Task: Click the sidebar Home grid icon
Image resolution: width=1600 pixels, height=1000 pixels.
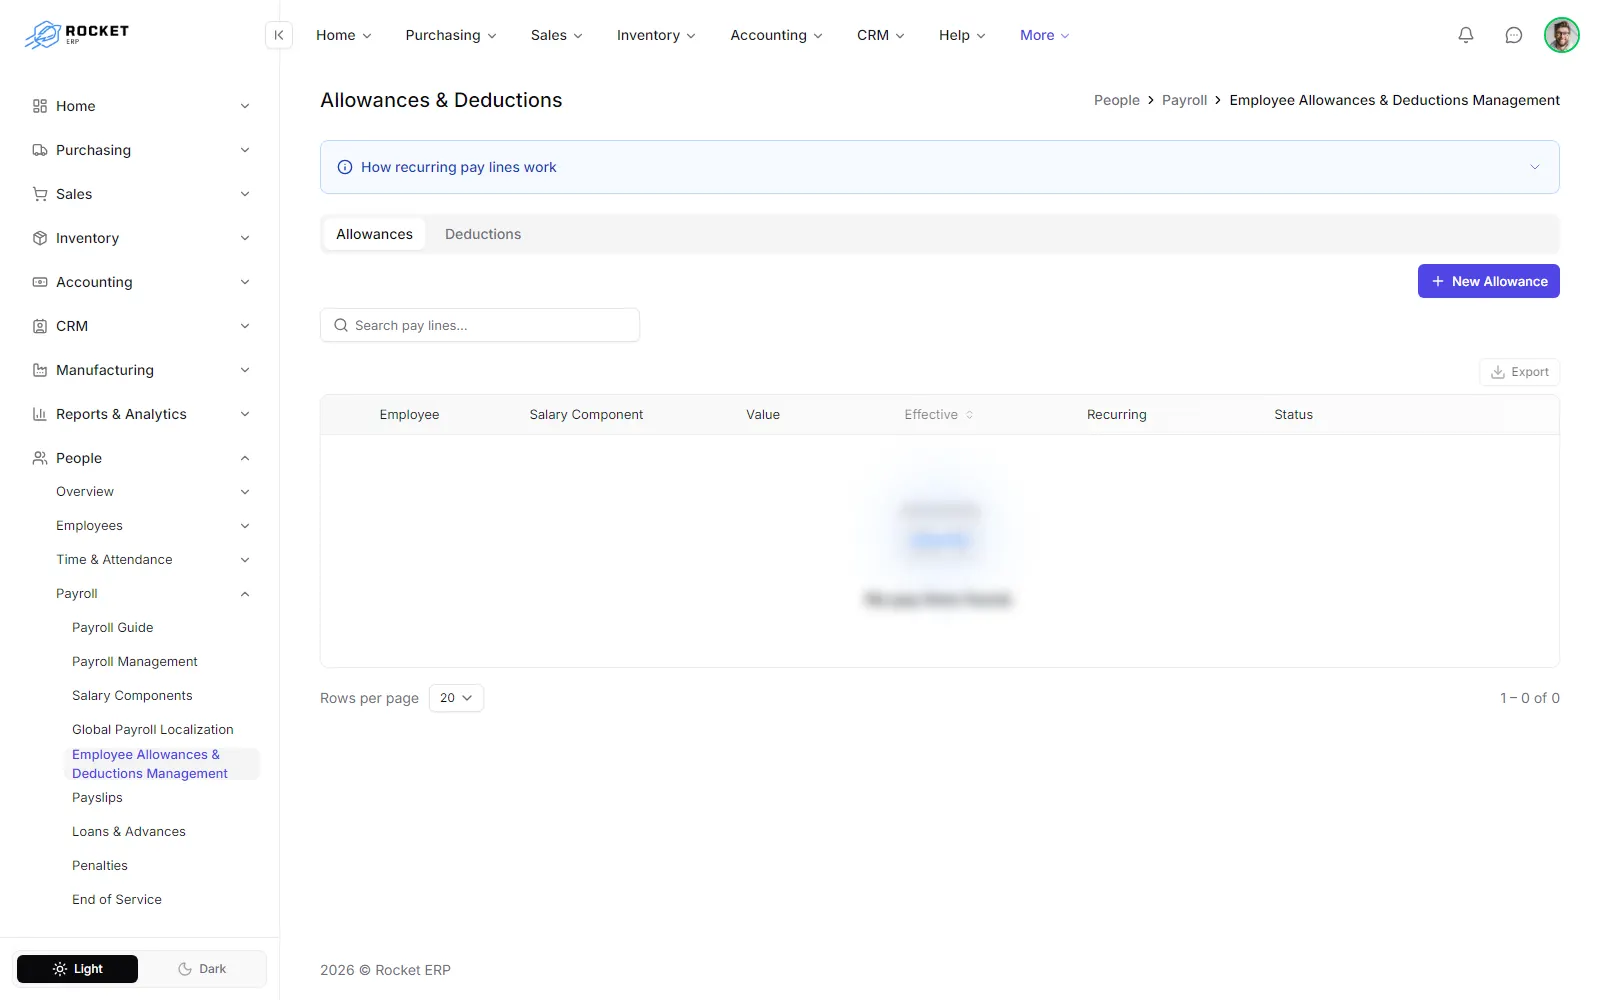Action: pyautogui.click(x=40, y=106)
